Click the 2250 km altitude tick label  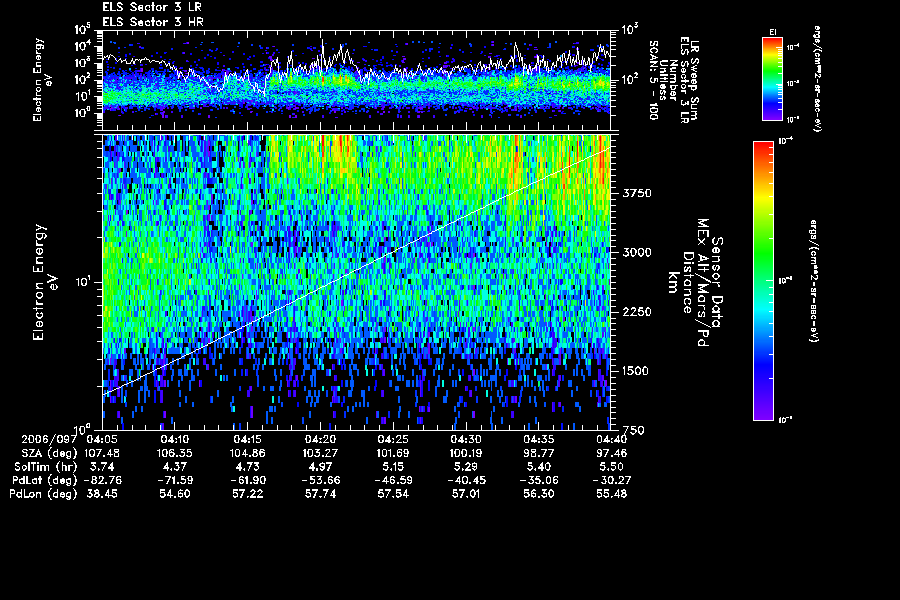click(x=637, y=312)
